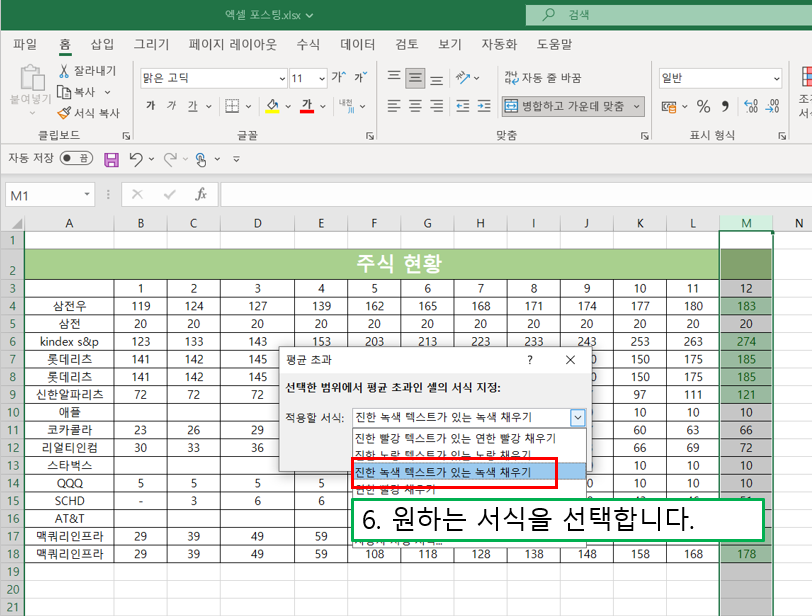This screenshot has height=616, width=812.
Task: Click the title cell 주식 현황
Action: 372,264
